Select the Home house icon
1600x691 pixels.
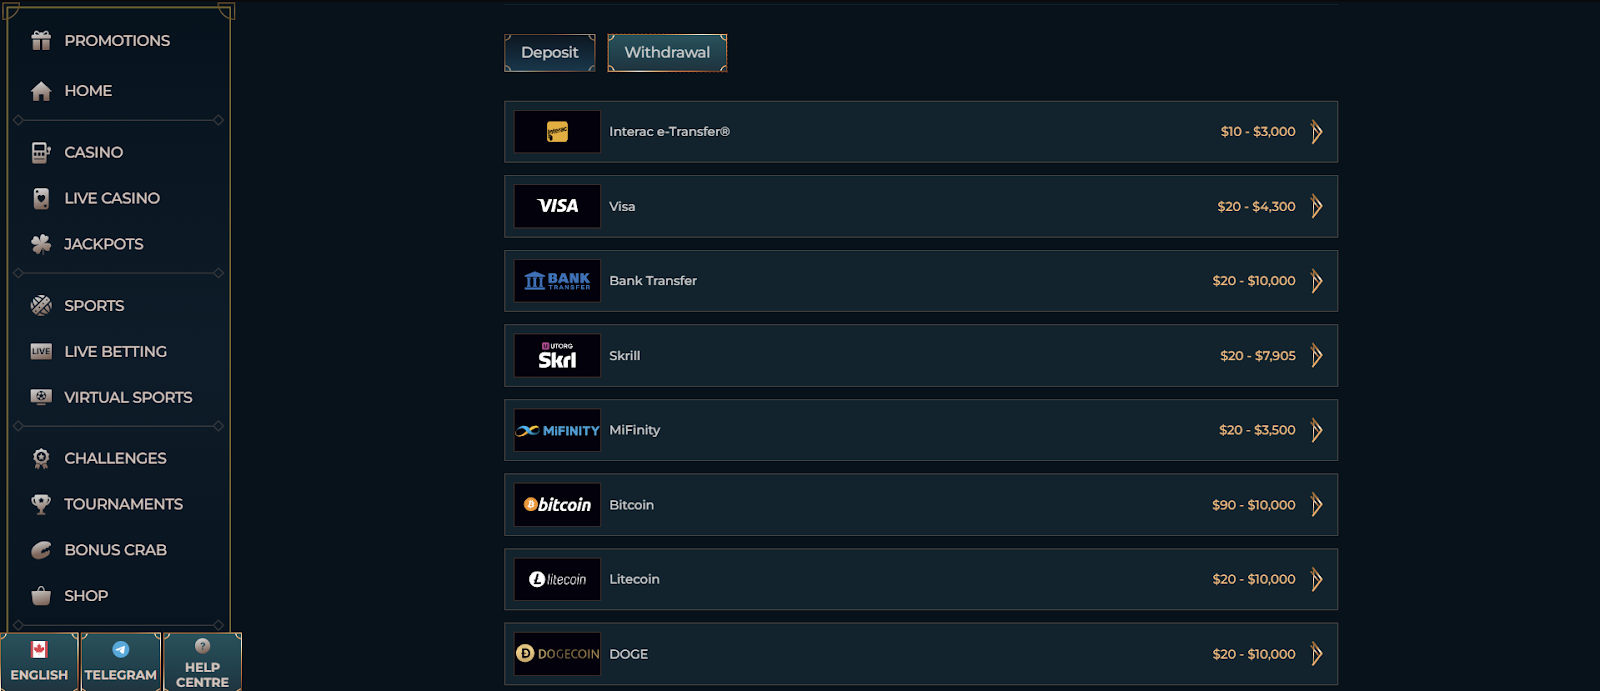(x=41, y=91)
